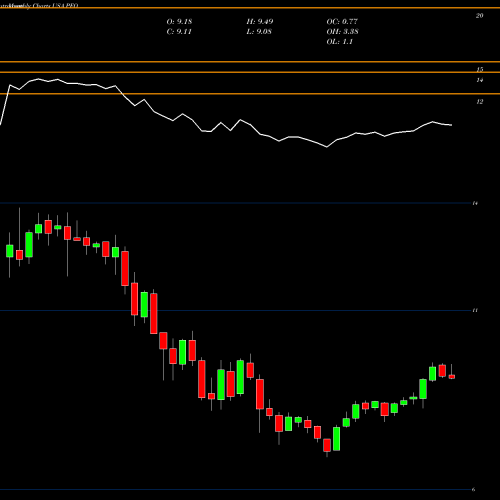Click the high price value "H: 9.49"
Image resolution: width=500 pixels, height=500 pixels.
point(260,22)
